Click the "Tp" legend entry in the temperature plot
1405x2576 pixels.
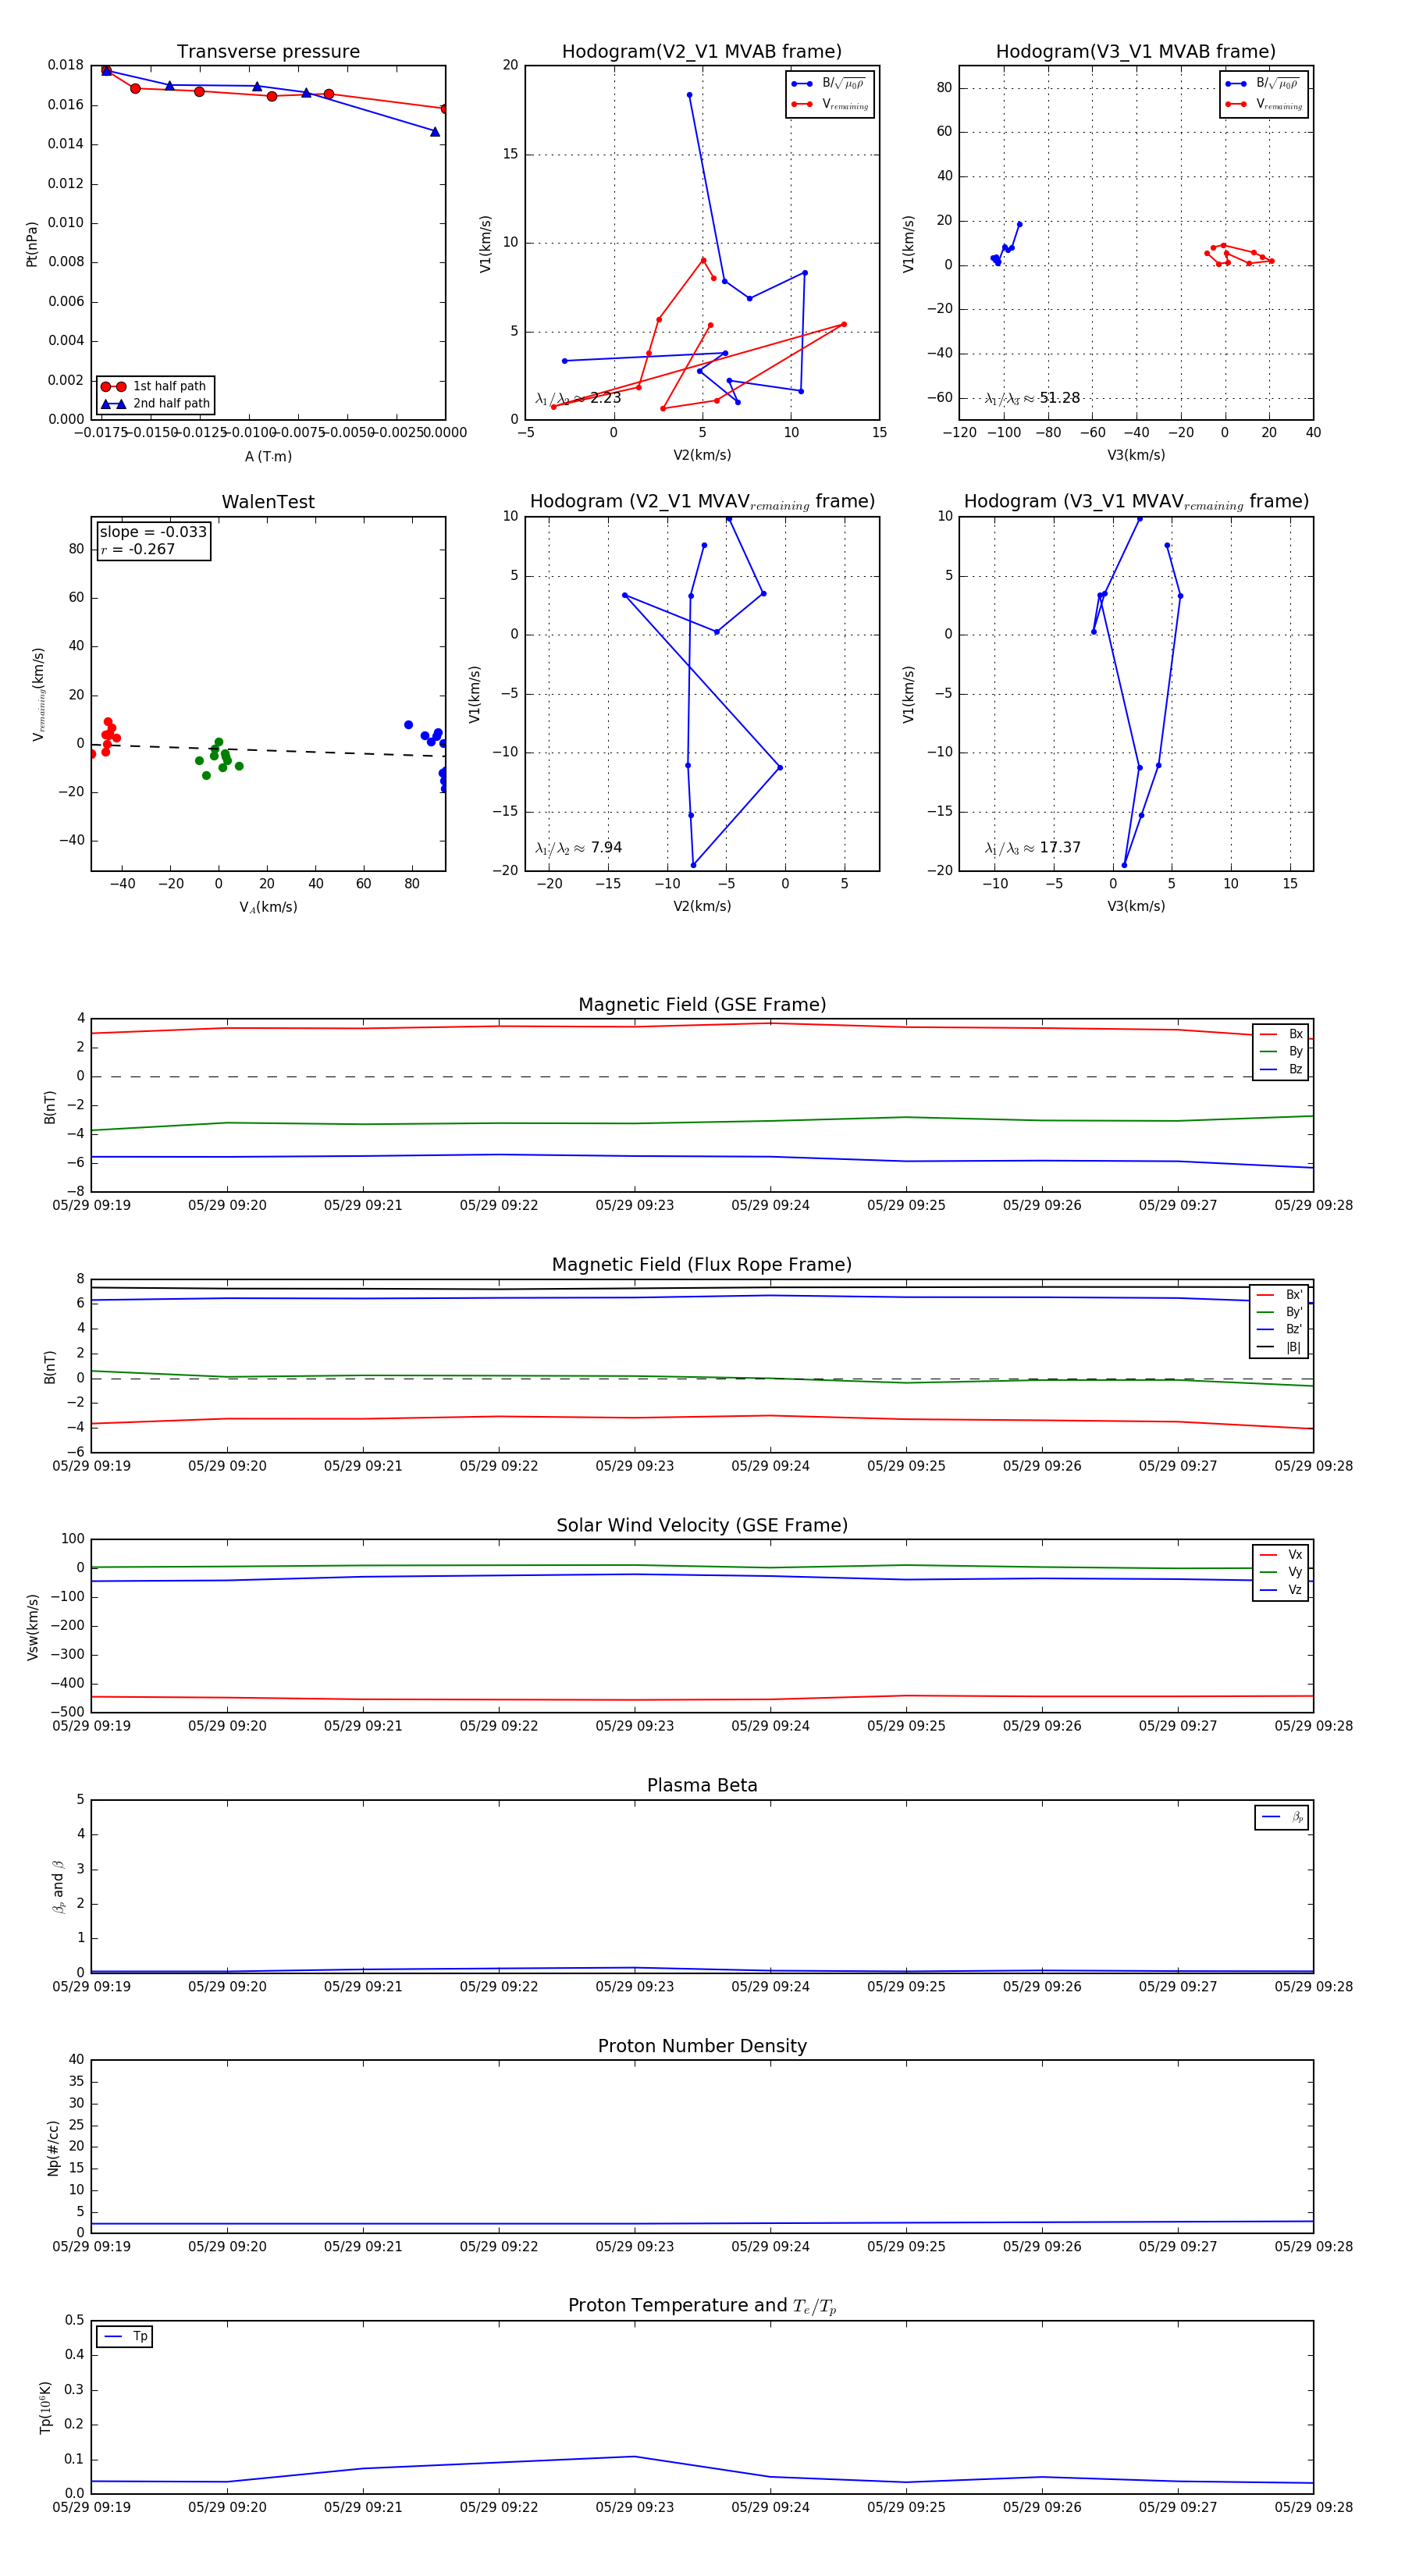pos(125,2337)
